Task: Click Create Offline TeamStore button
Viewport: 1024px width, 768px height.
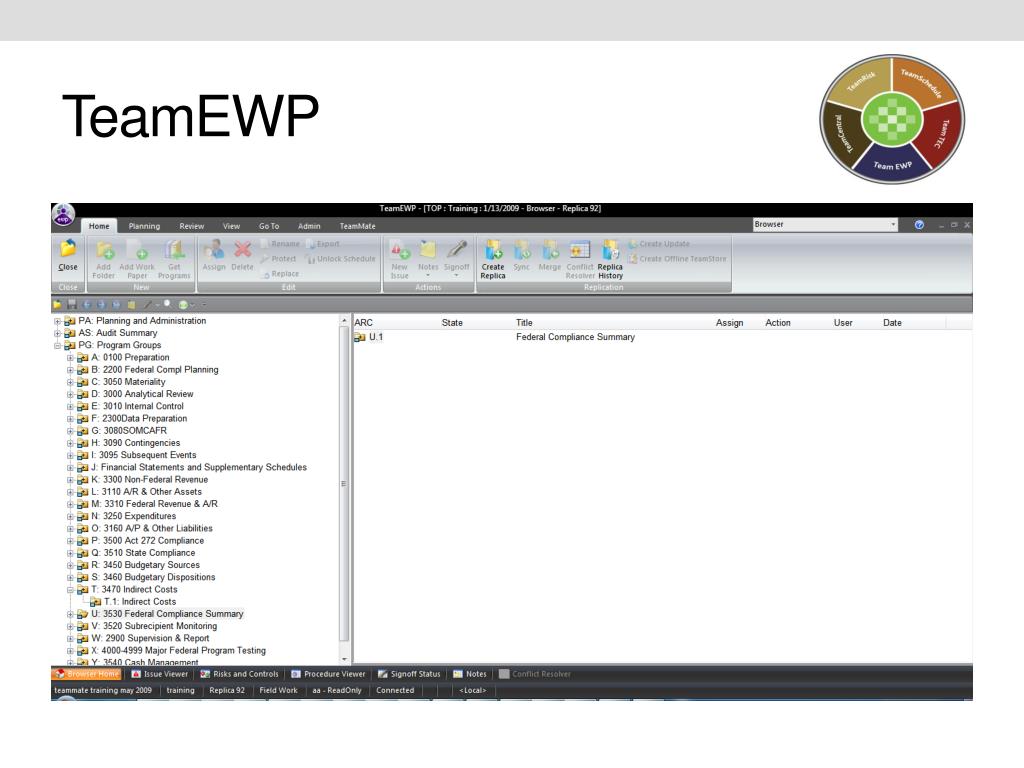Action: (x=678, y=259)
